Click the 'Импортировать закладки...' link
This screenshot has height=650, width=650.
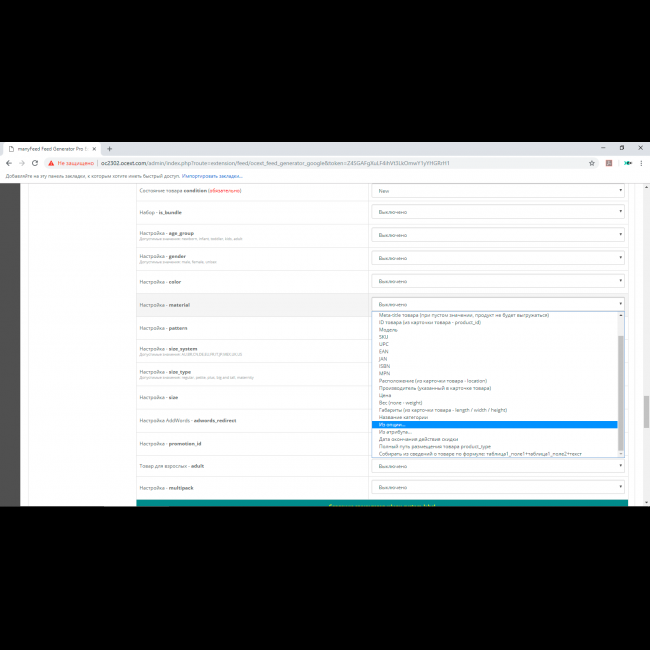coord(211,175)
